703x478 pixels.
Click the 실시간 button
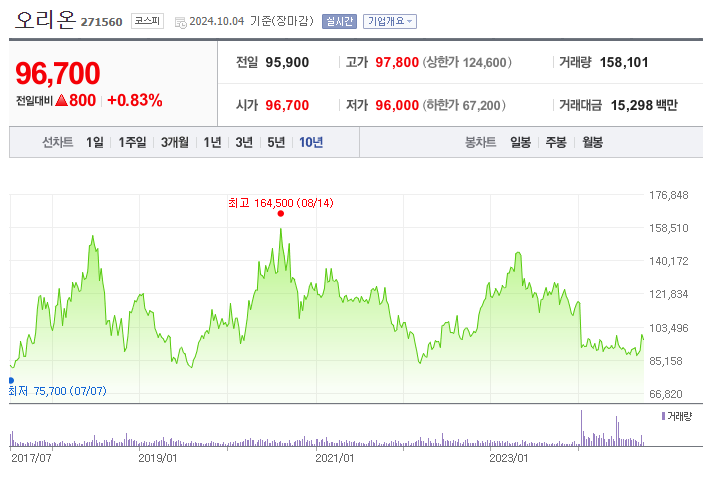click(x=339, y=21)
